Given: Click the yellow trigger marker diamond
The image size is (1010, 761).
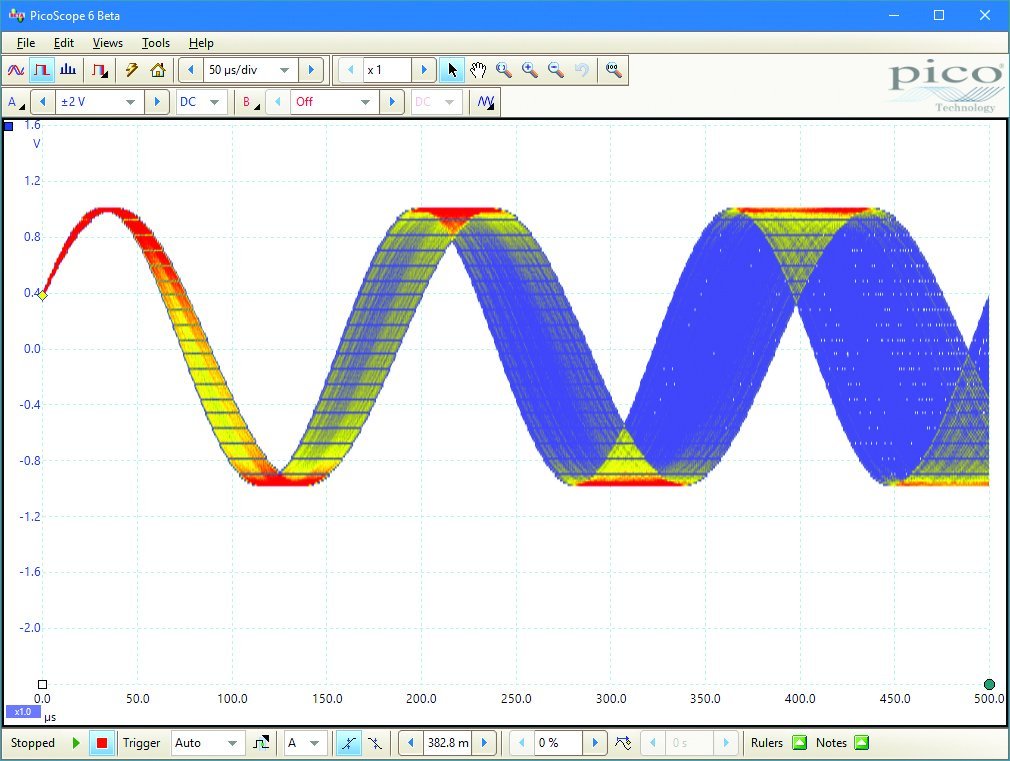Looking at the screenshot, I should [x=42, y=295].
